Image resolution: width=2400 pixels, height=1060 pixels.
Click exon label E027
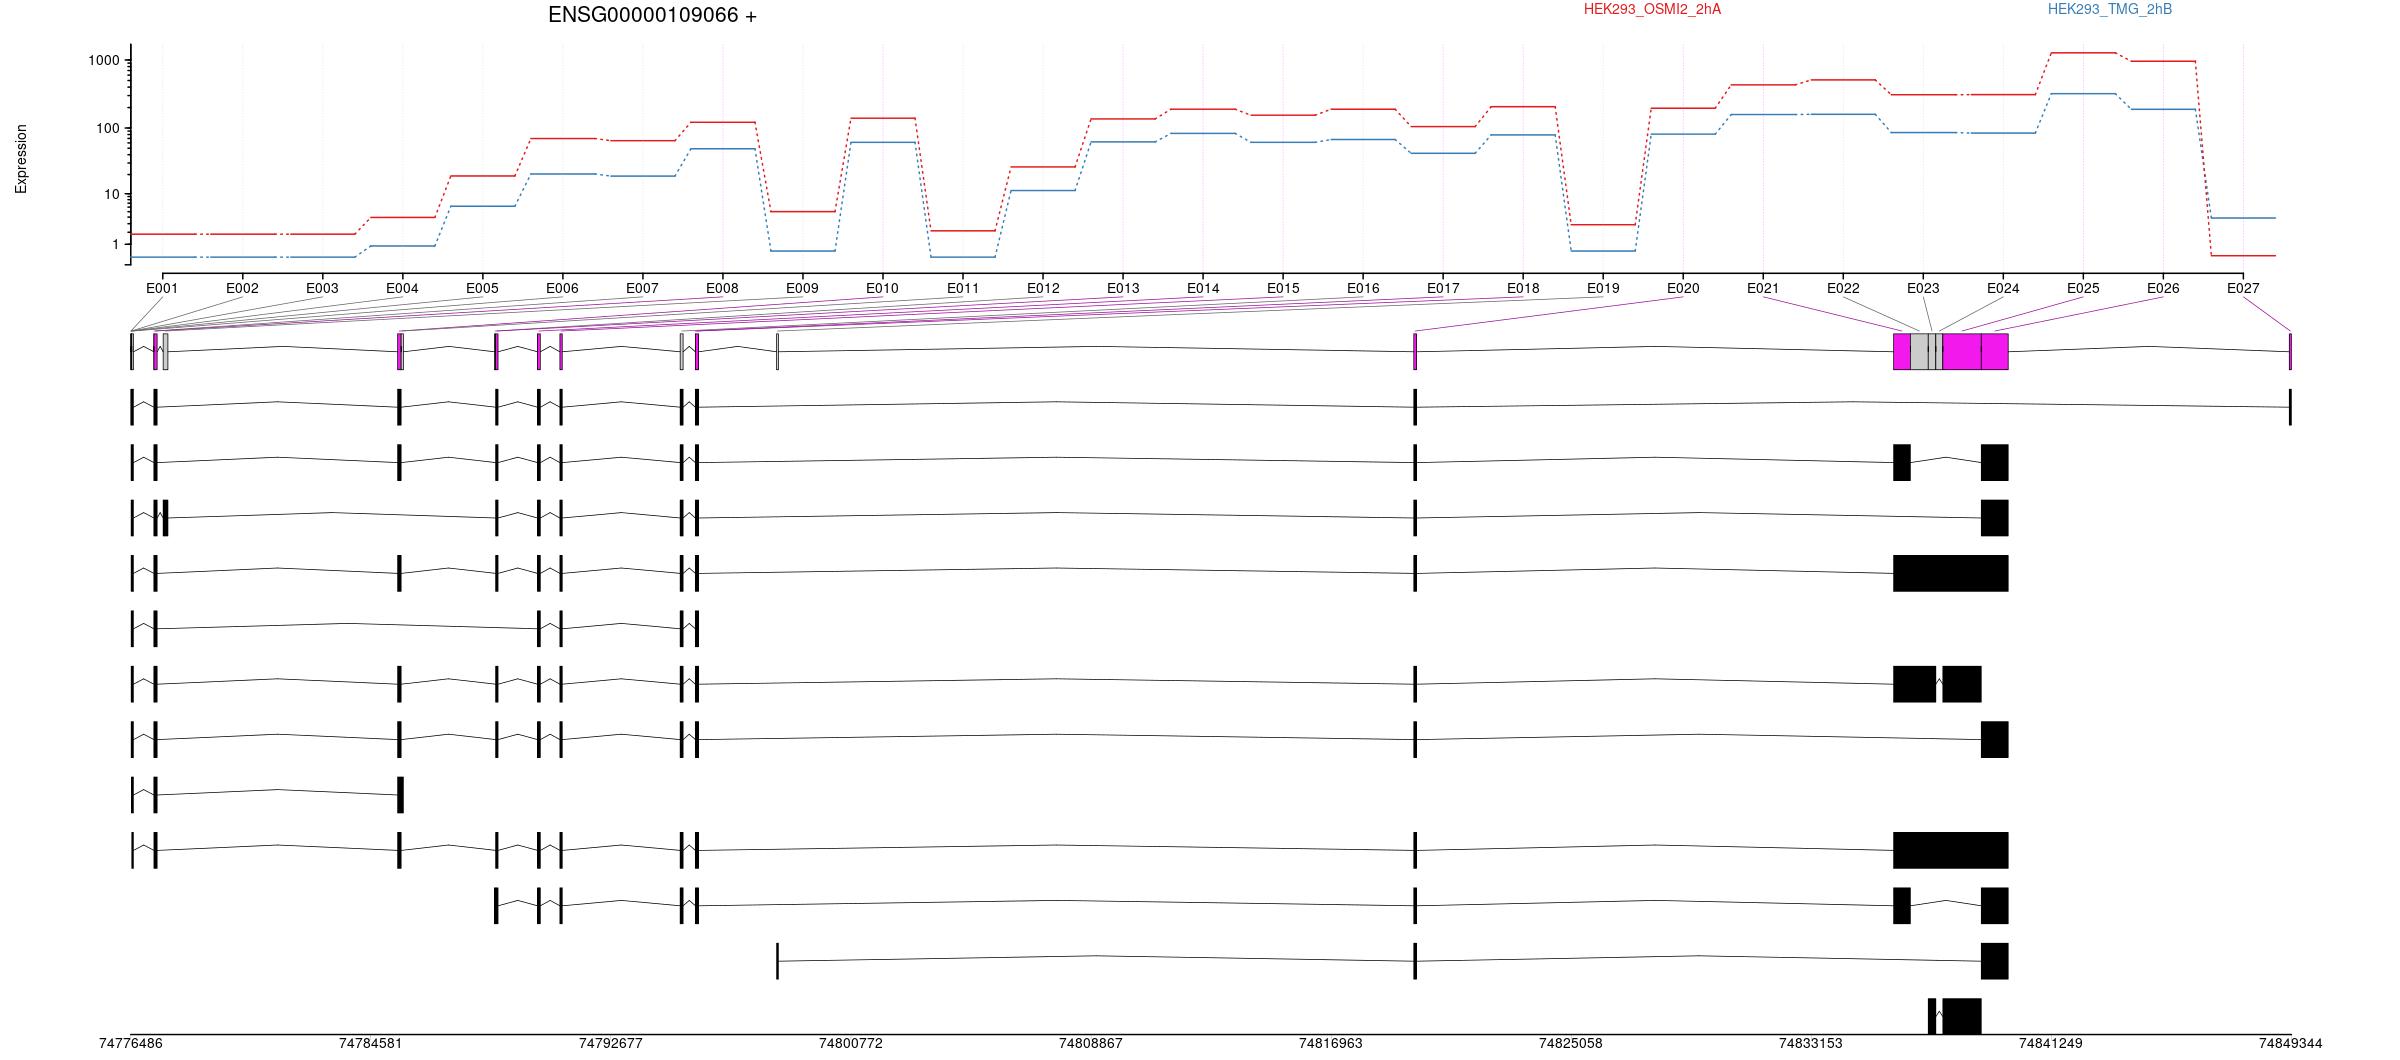(2243, 288)
